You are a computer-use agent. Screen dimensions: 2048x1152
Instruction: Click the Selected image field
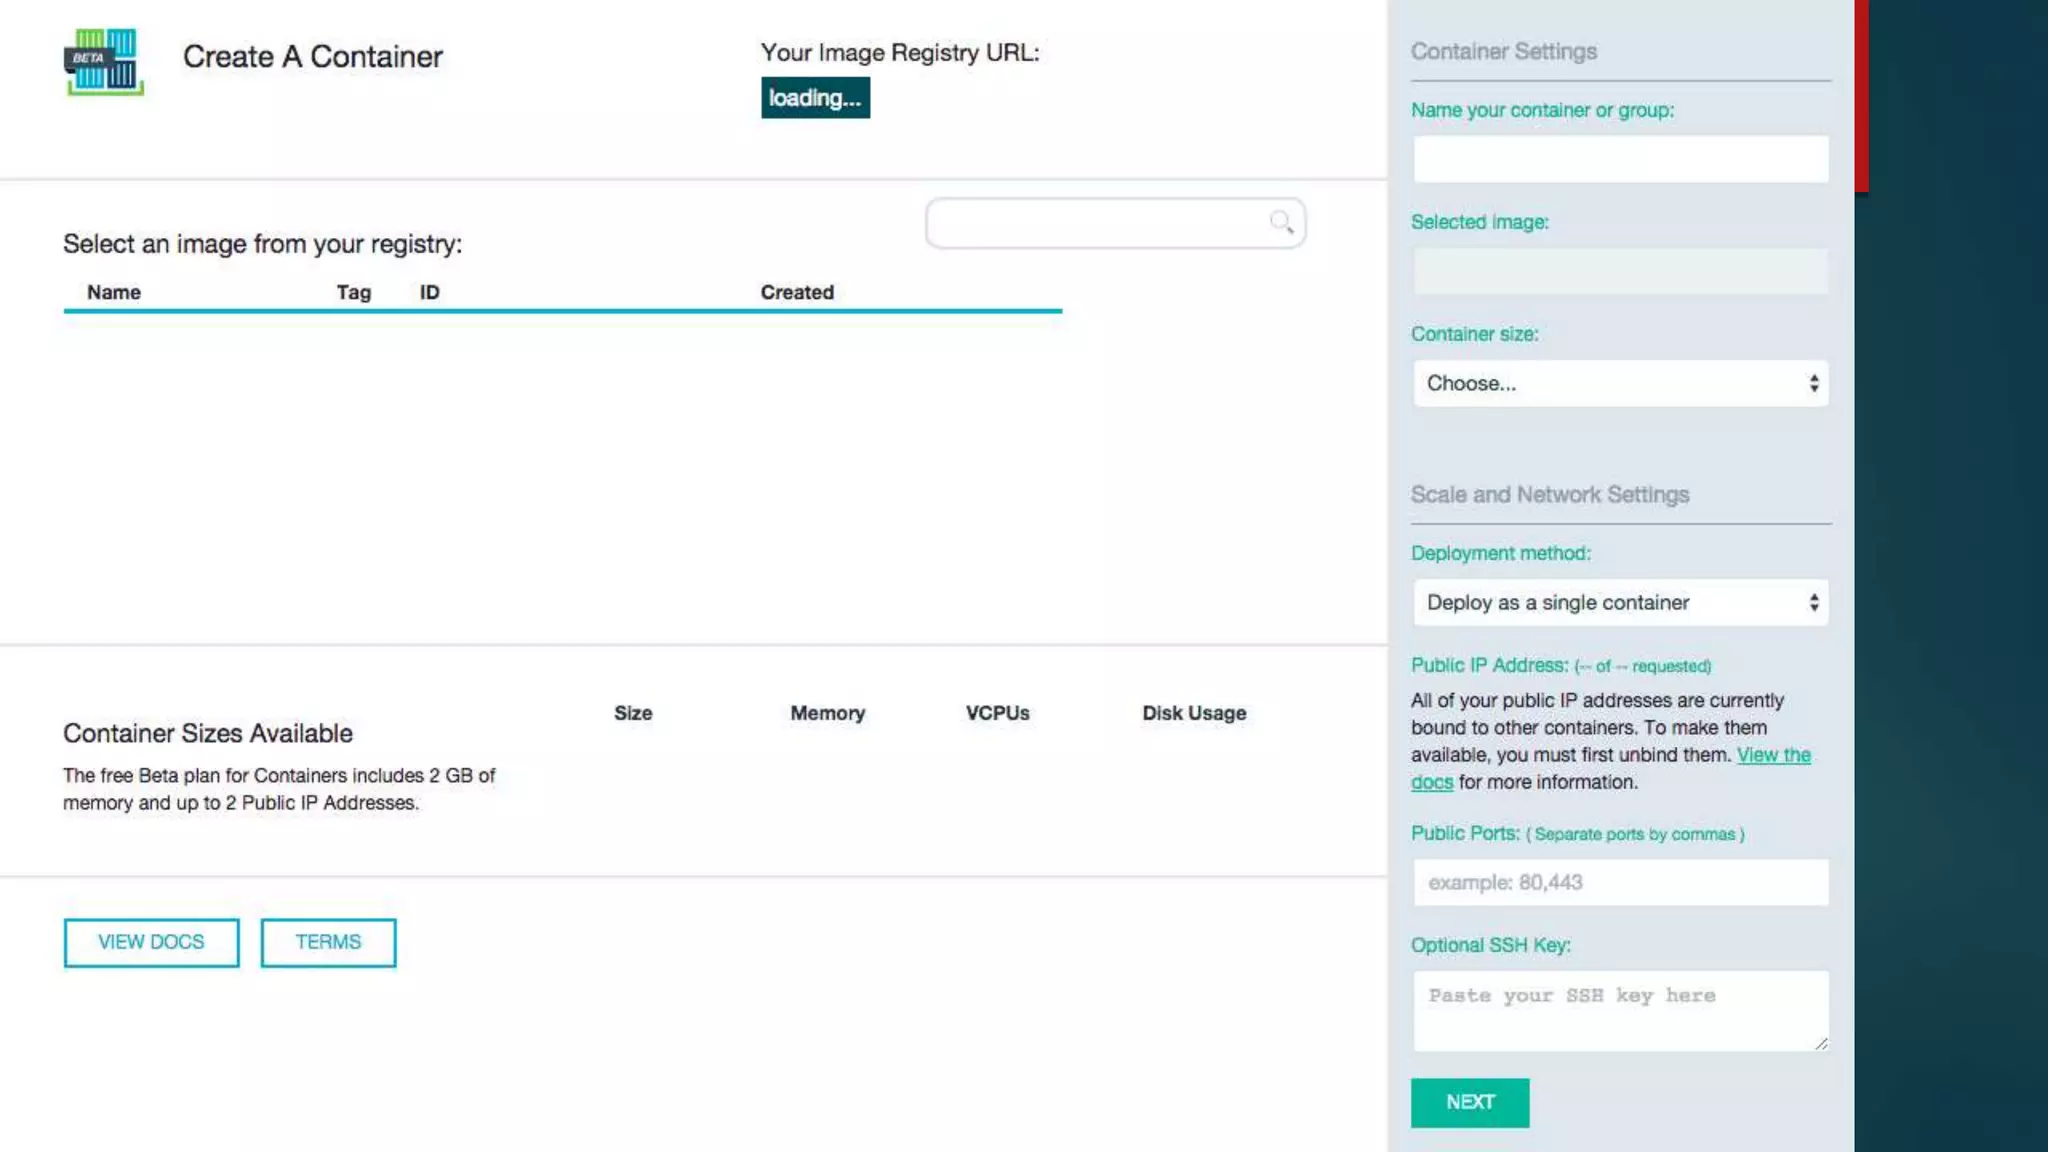point(1620,272)
